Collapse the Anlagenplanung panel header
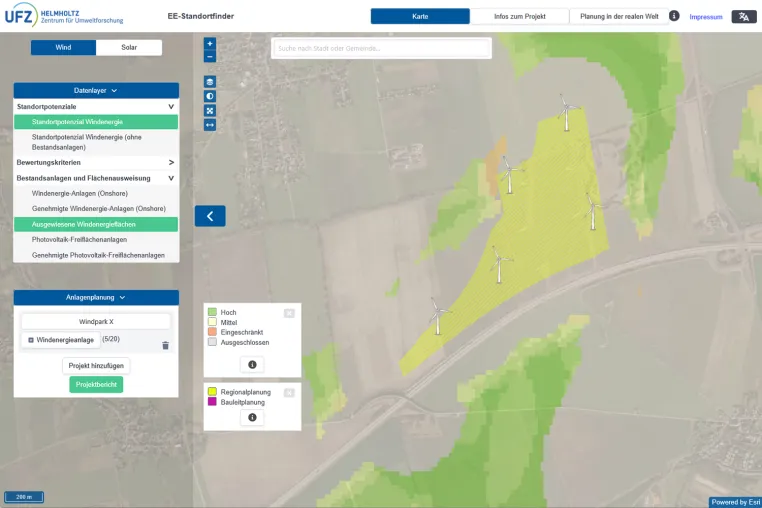The image size is (762, 508). [x=96, y=298]
